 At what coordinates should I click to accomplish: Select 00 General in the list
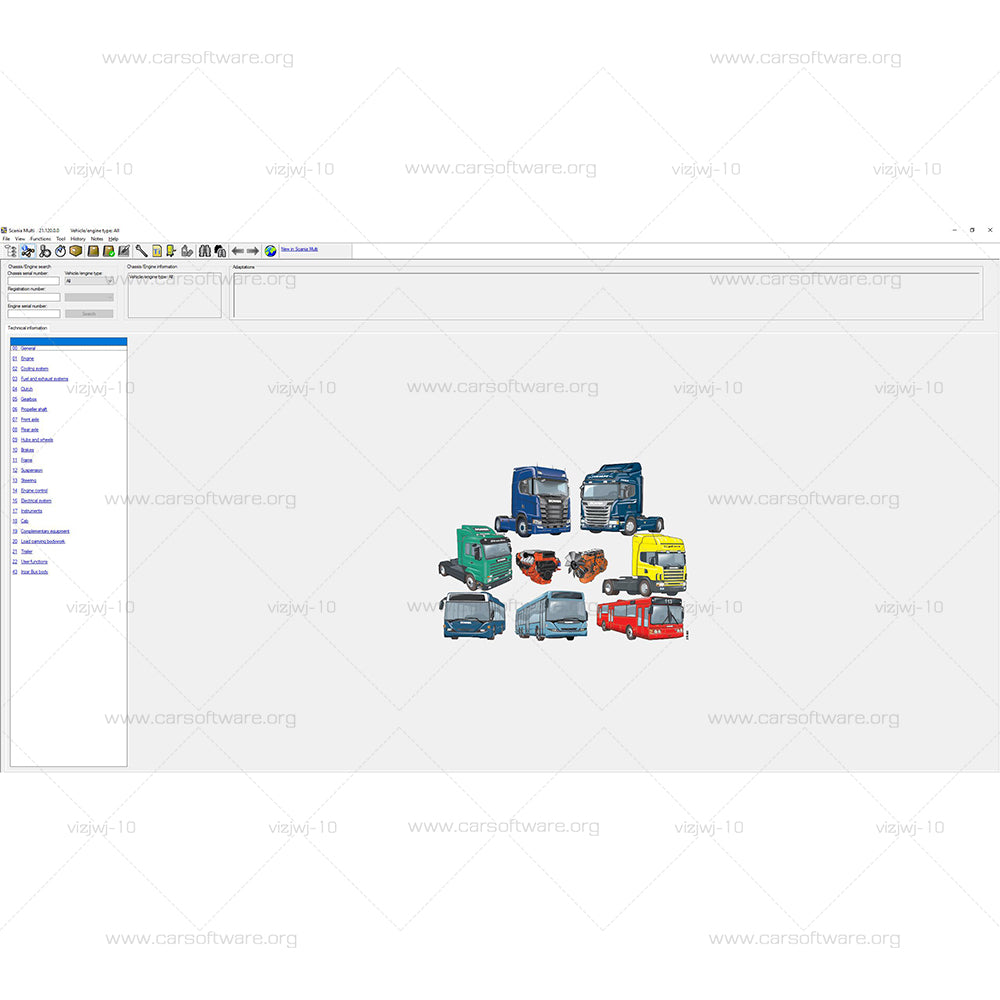[24, 348]
